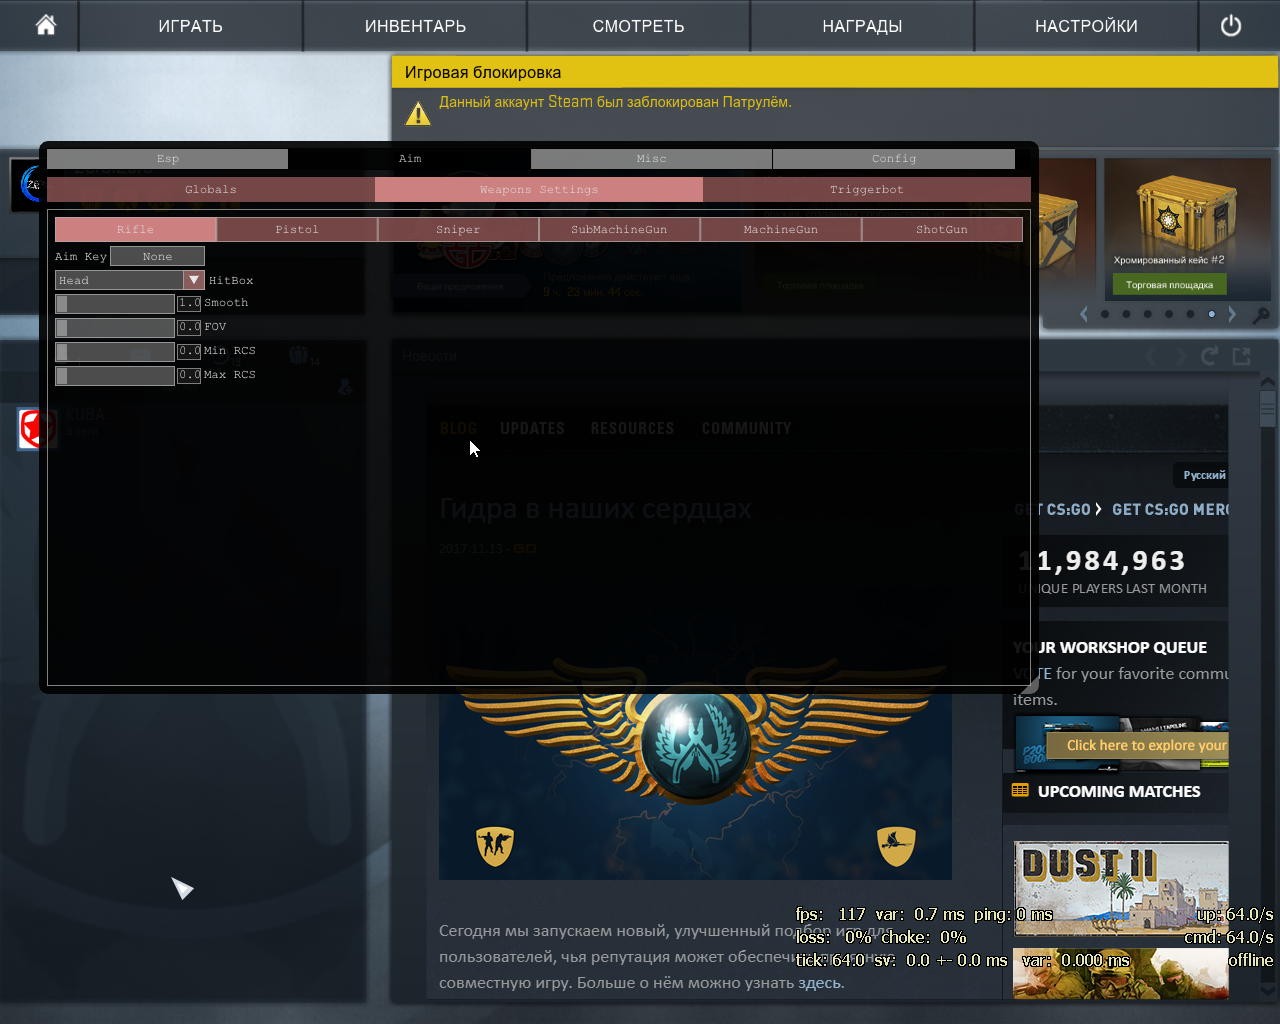Open the Globals sub-tab
This screenshot has width=1280, height=1024.
tap(211, 189)
